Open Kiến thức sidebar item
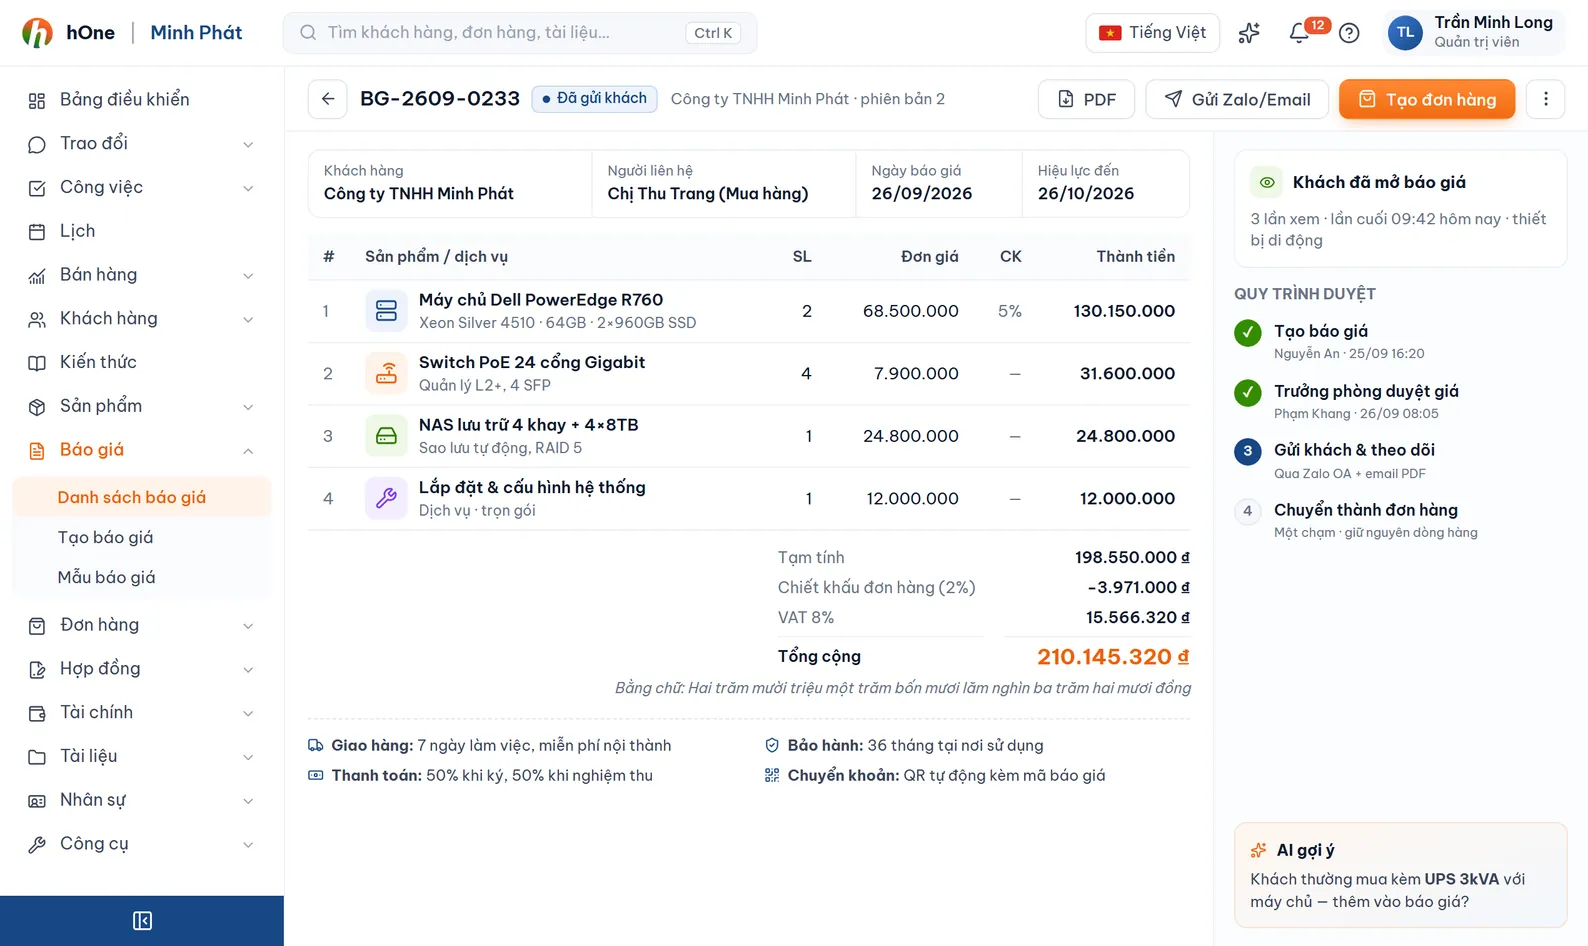Viewport: 1588px width, 946px height. click(142, 362)
